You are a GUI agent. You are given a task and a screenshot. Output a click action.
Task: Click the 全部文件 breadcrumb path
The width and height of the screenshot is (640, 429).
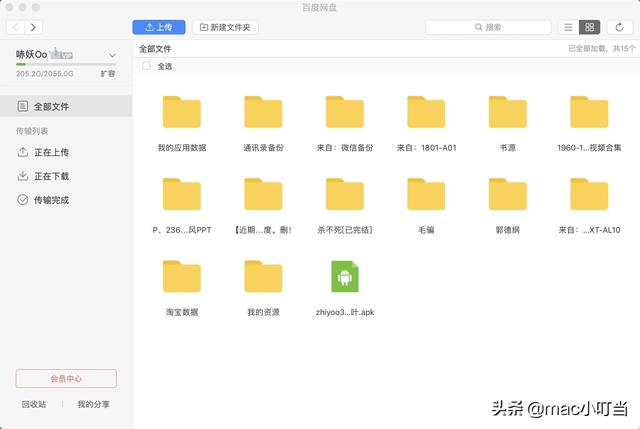(155, 49)
